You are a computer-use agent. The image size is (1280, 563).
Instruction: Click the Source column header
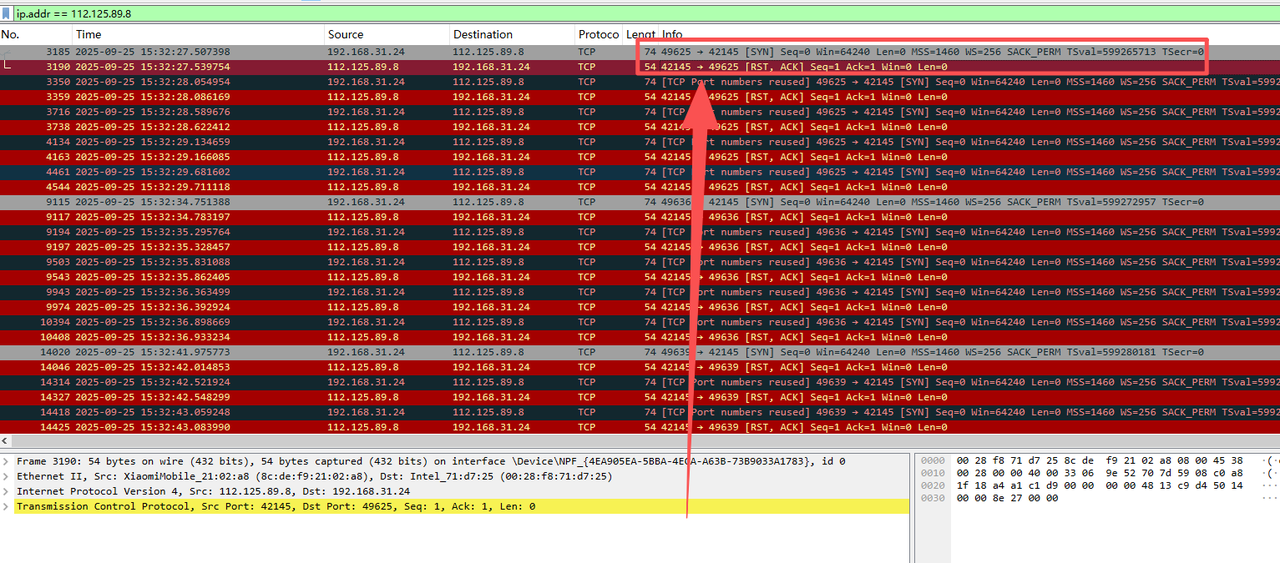click(380, 35)
